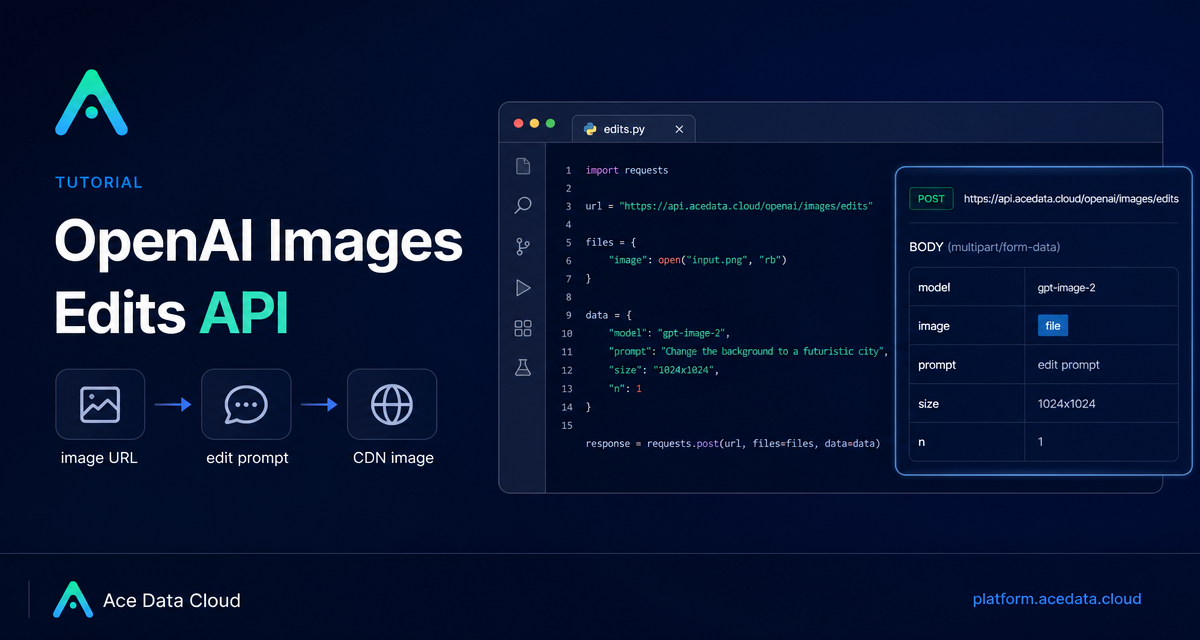Image resolution: width=1200 pixels, height=640 pixels.
Task: Click the n cell in the body table
Action: pos(967,441)
